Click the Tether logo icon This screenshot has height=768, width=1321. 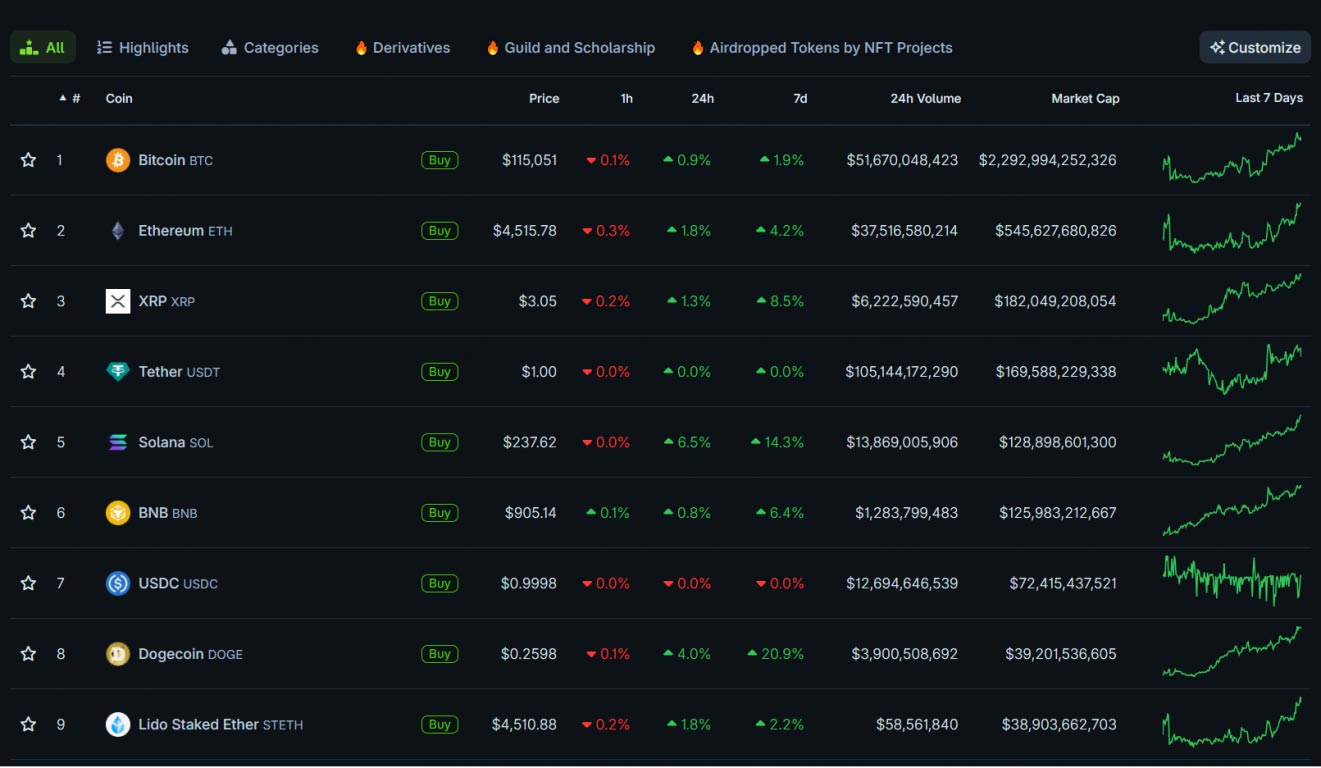(118, 372)
